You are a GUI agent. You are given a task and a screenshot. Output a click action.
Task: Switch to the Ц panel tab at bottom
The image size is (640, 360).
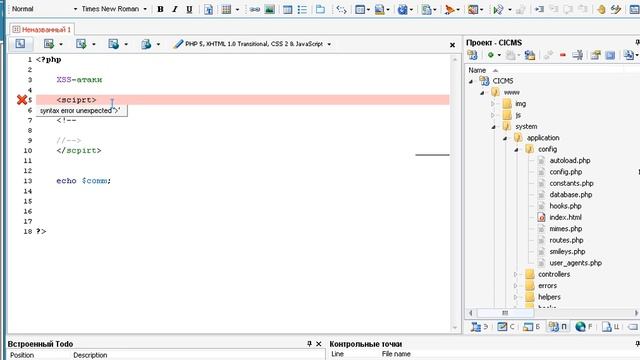[x=610, y=327]
